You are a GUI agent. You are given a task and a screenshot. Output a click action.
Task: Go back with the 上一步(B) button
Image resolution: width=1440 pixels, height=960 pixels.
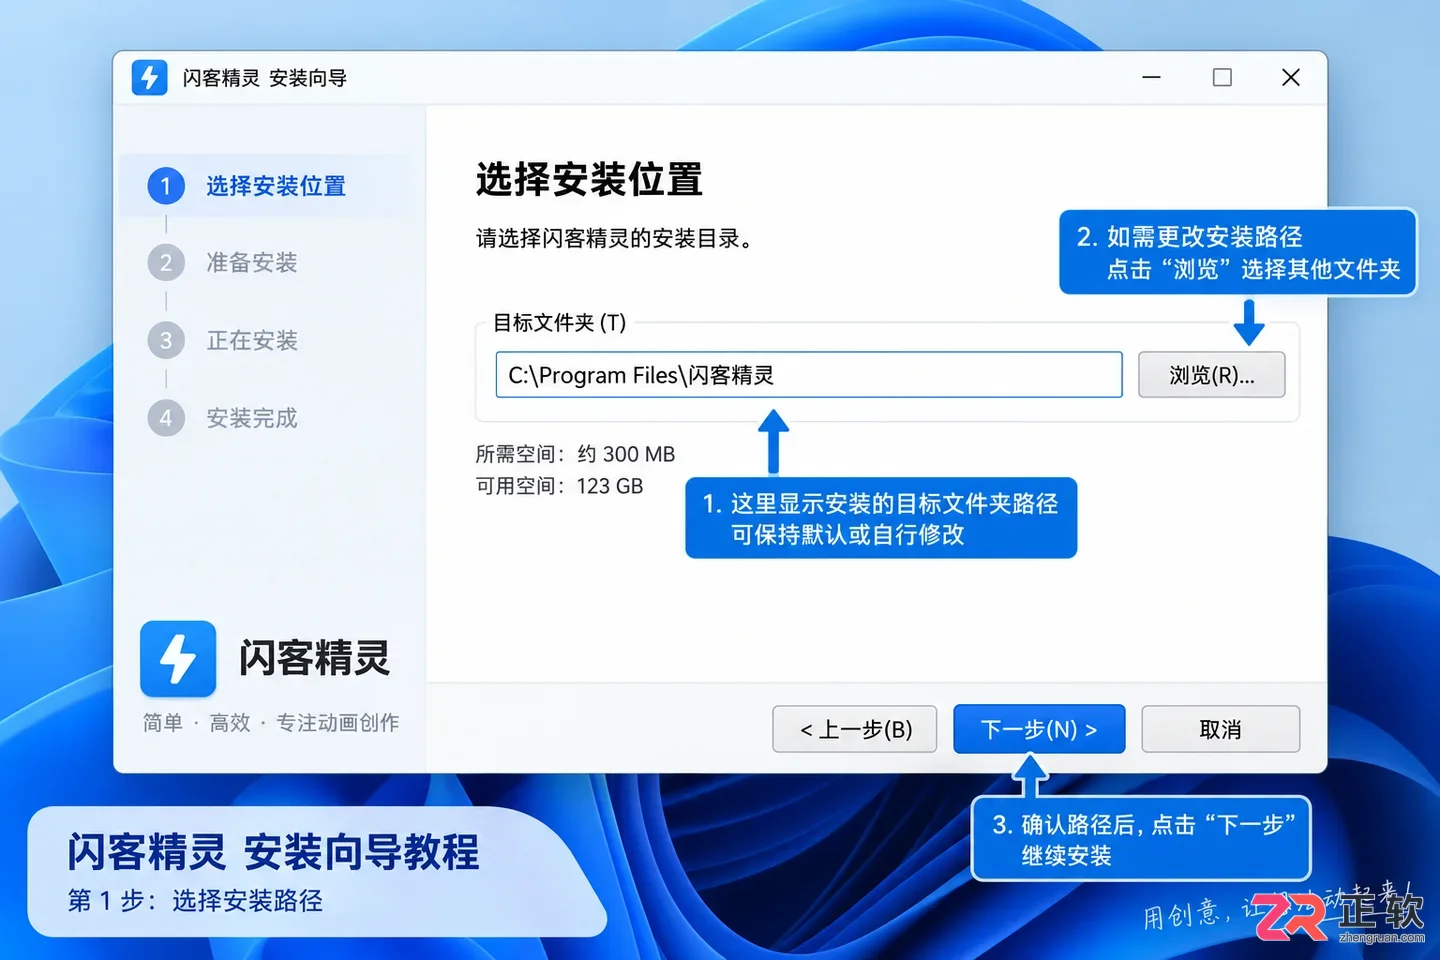[x=855, y=729]
